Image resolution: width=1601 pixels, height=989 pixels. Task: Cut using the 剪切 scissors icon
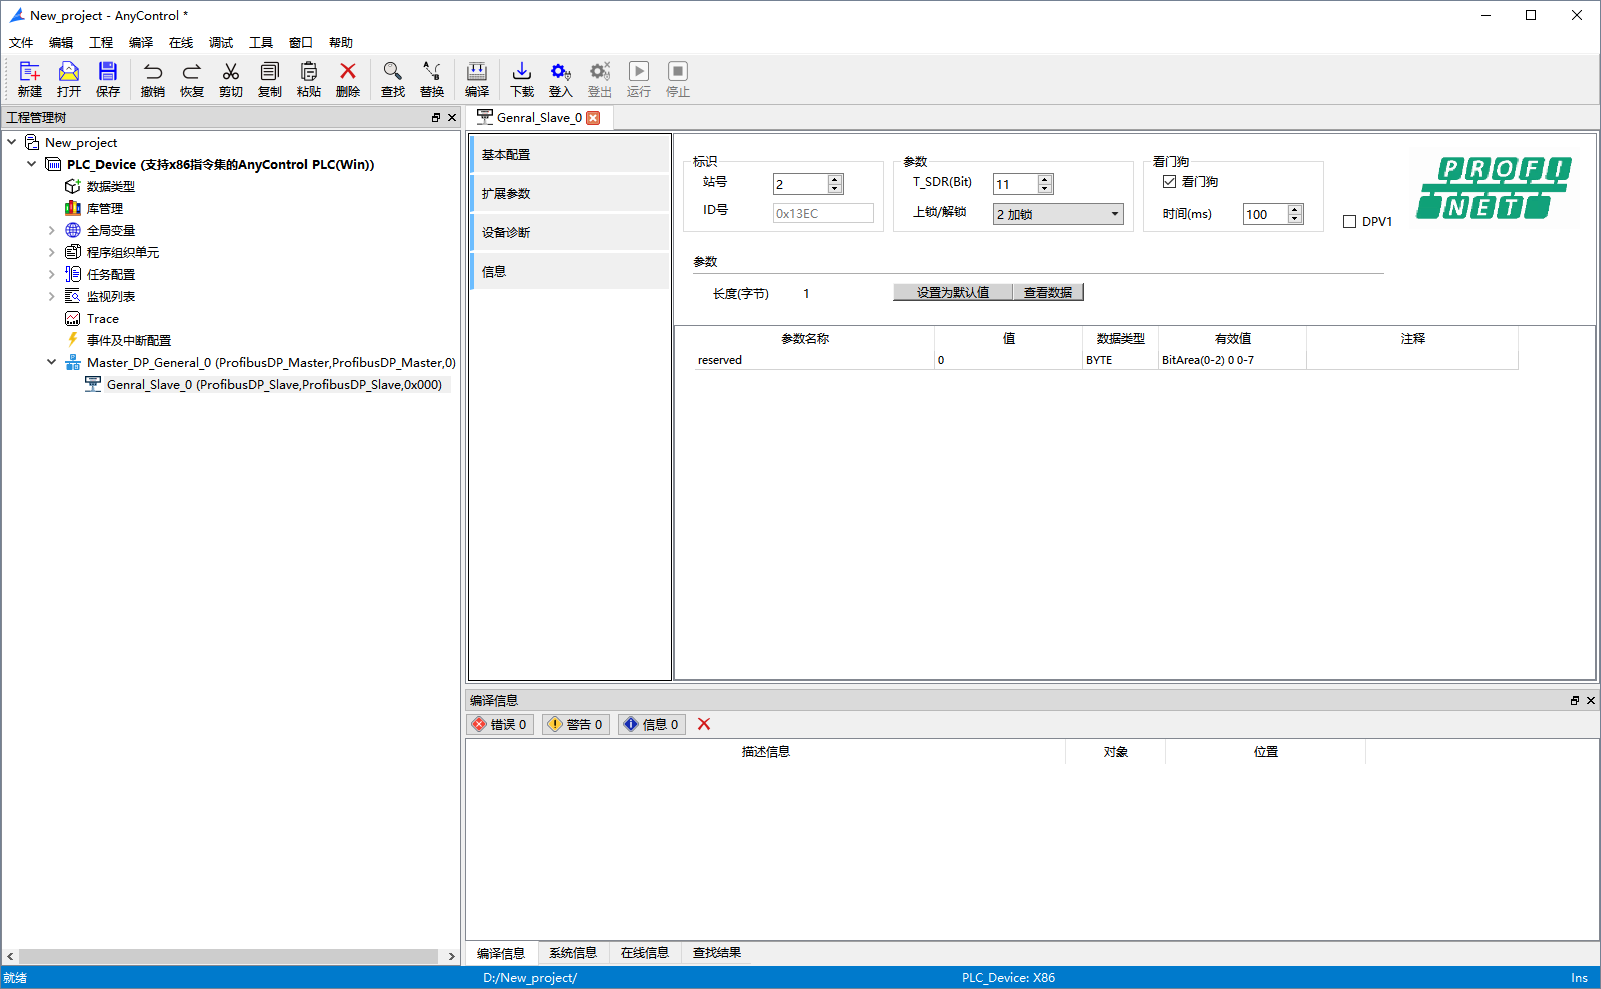click(x=231, y=78)
